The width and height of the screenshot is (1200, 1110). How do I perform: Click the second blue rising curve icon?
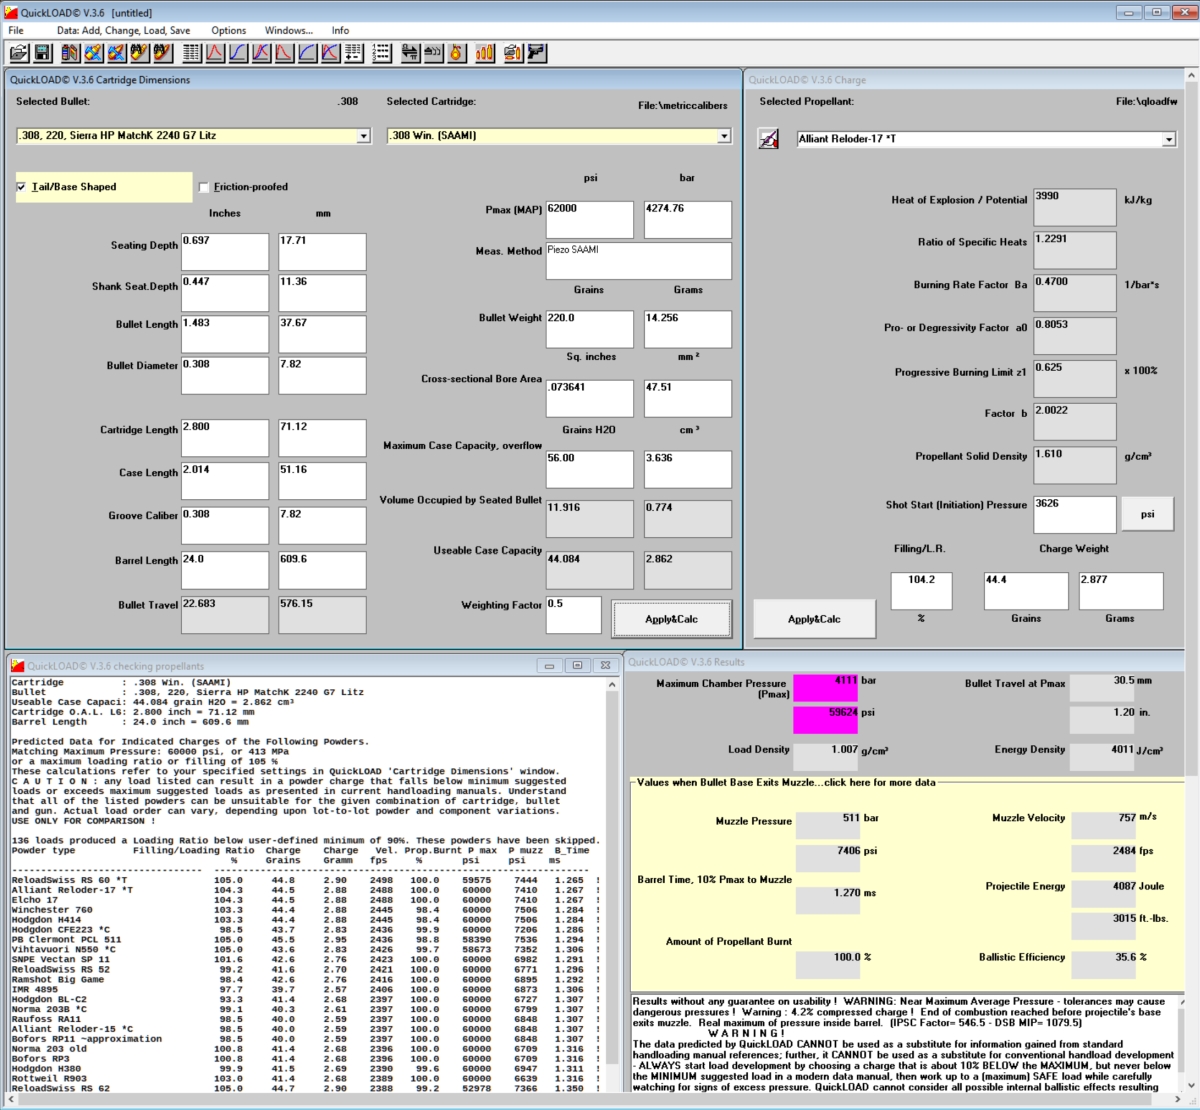308,52
